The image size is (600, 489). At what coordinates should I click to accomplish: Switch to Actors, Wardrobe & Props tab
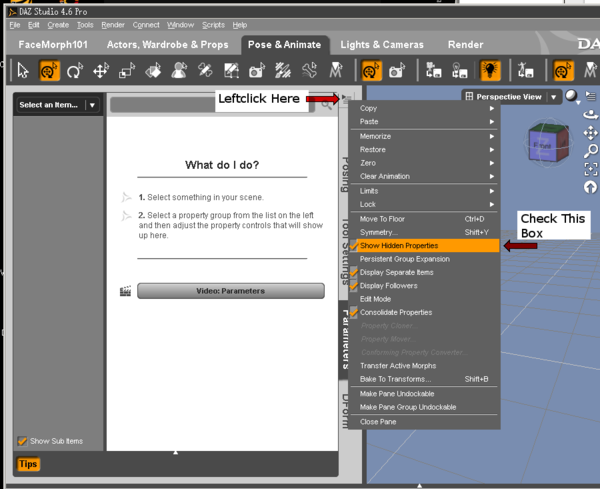coord(168,45)
